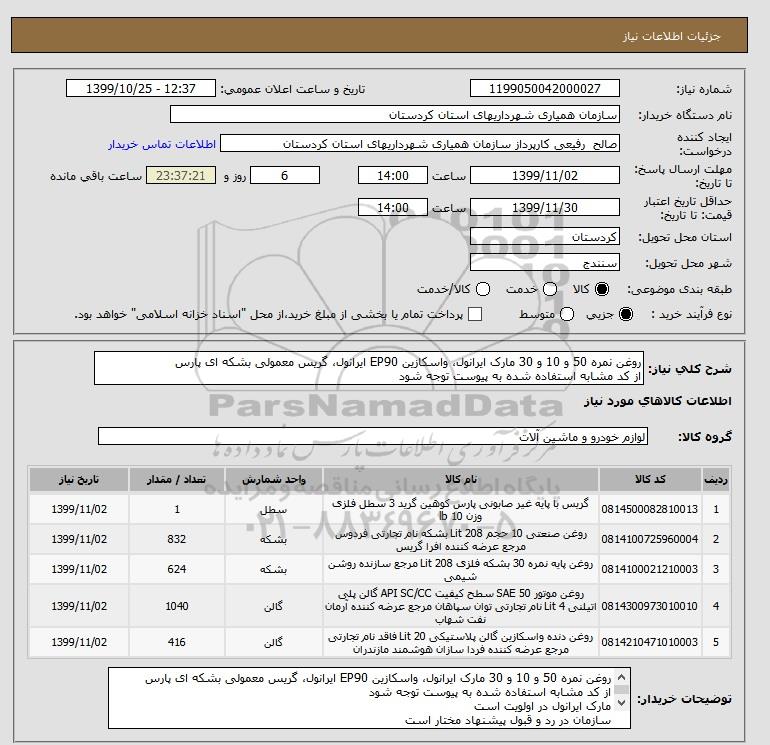Click the روغن صنعتی 10 item name

461,540
